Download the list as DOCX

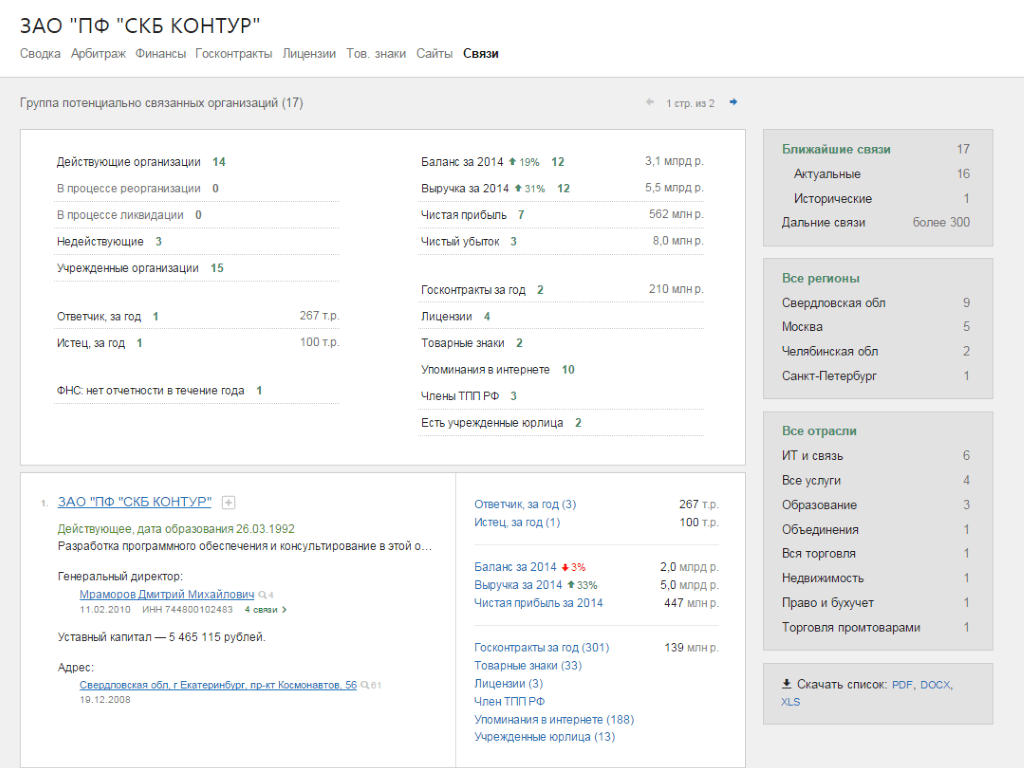pyautogui.click(x=935, y=684)
